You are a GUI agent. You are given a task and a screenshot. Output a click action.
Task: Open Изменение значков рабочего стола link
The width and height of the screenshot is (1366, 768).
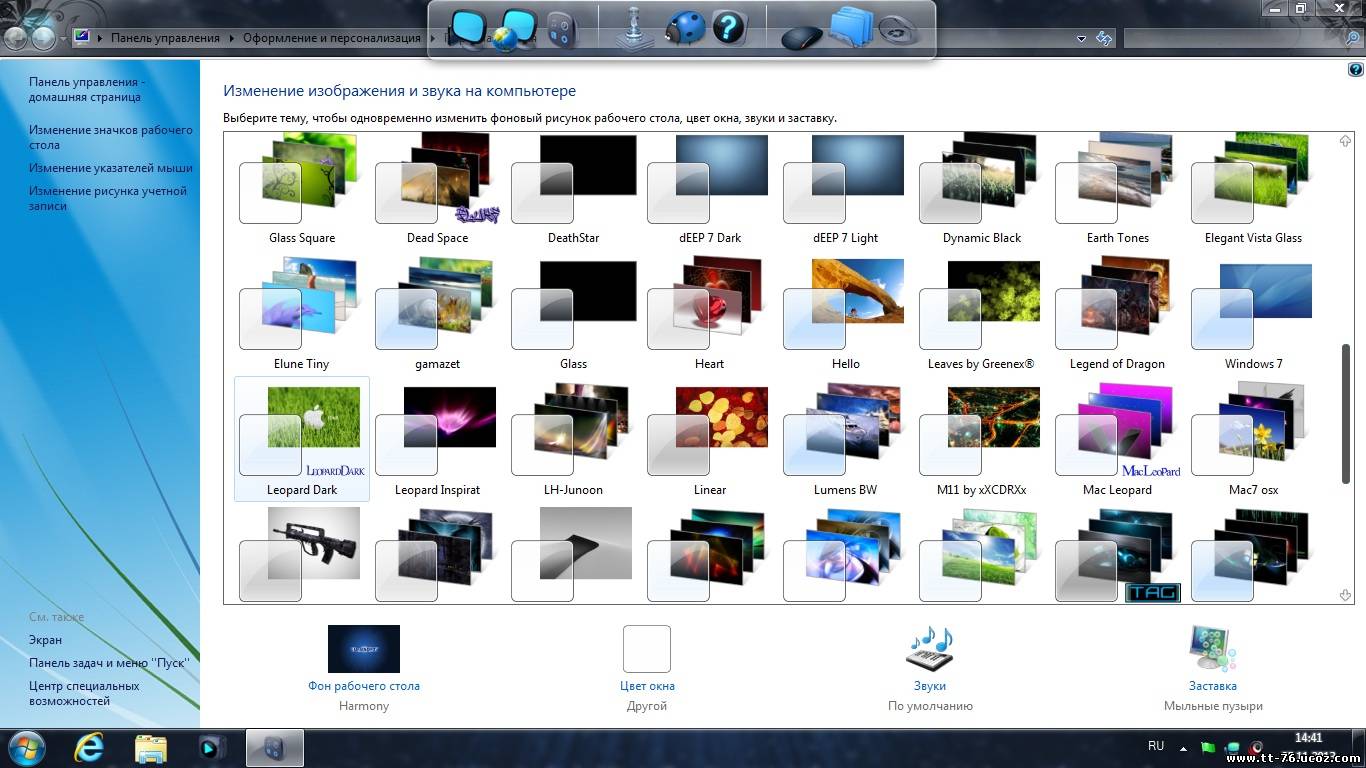[111, 137]
